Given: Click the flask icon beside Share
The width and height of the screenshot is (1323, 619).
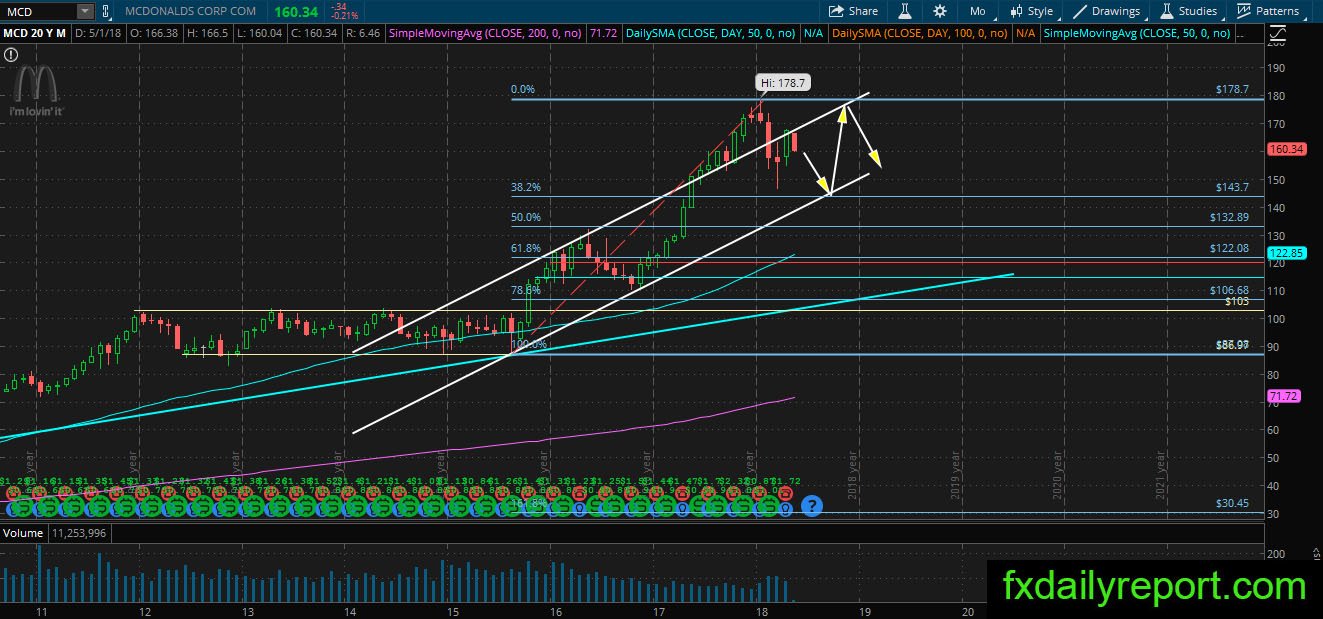Looking at the screenshot, I should click(905, 11).
